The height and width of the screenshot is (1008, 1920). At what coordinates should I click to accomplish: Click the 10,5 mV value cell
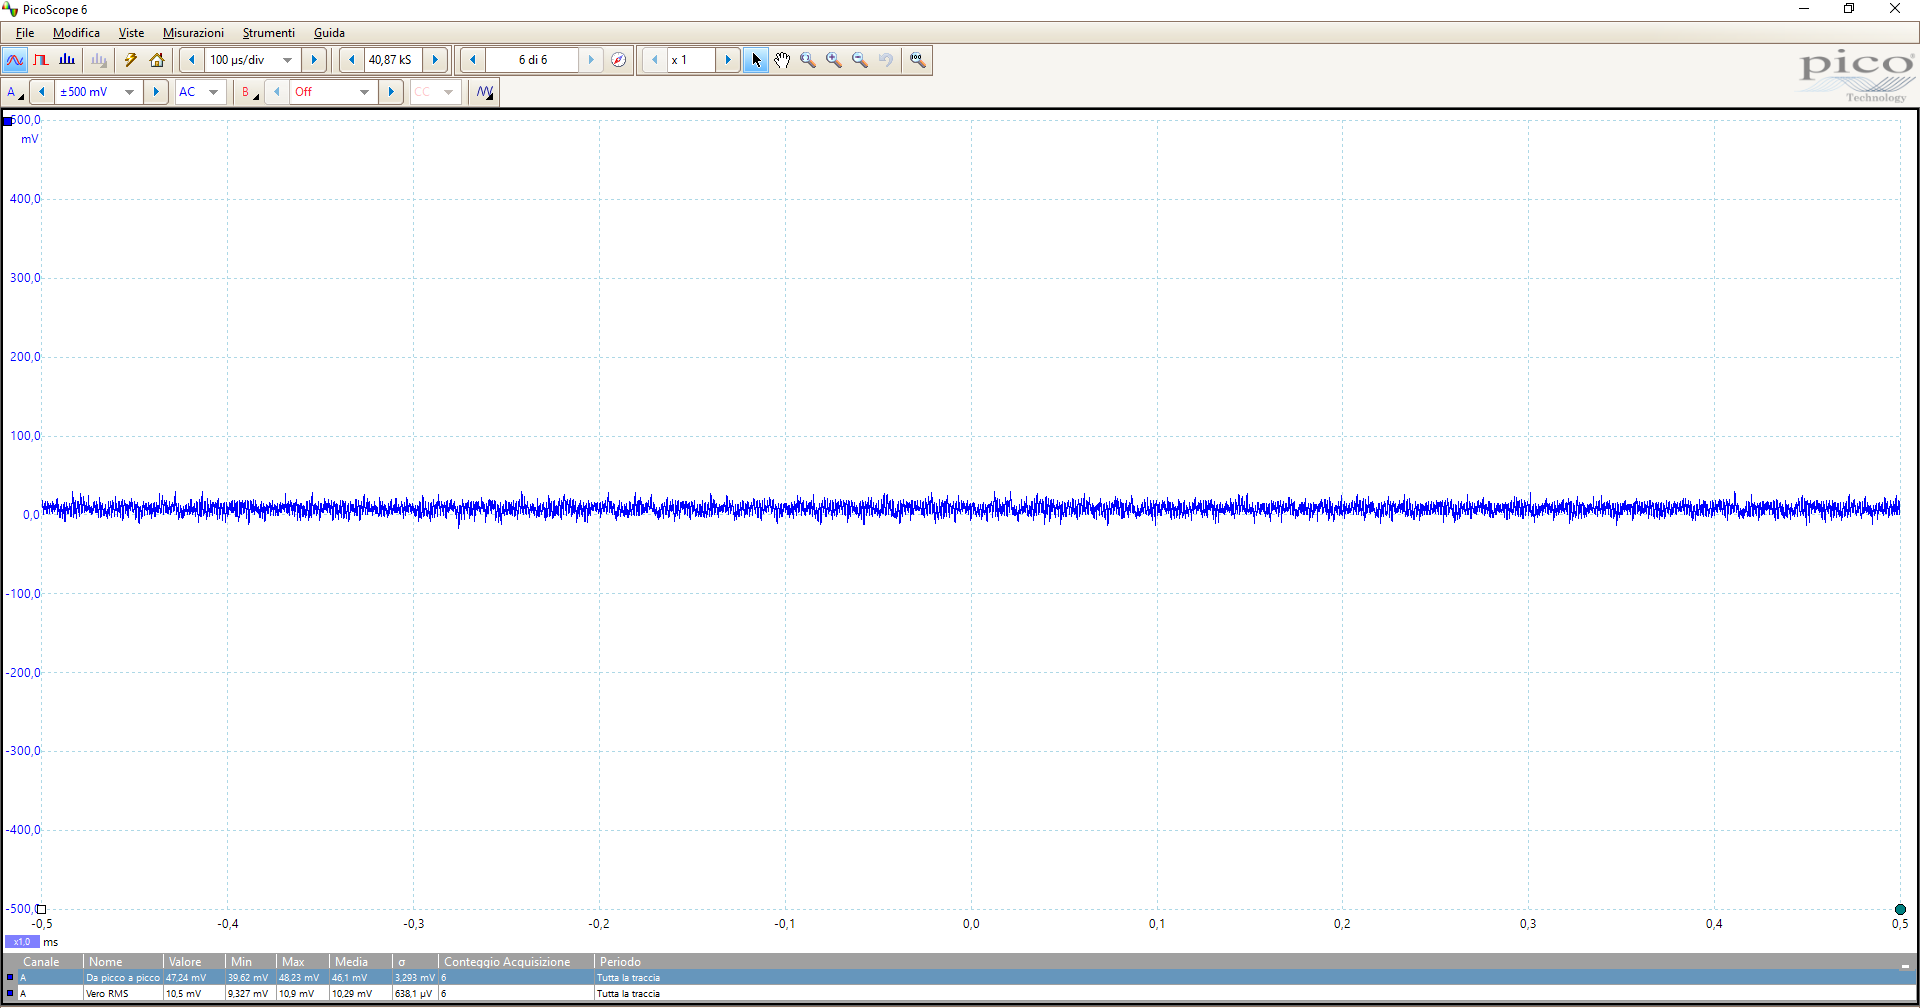coord(194,994)
